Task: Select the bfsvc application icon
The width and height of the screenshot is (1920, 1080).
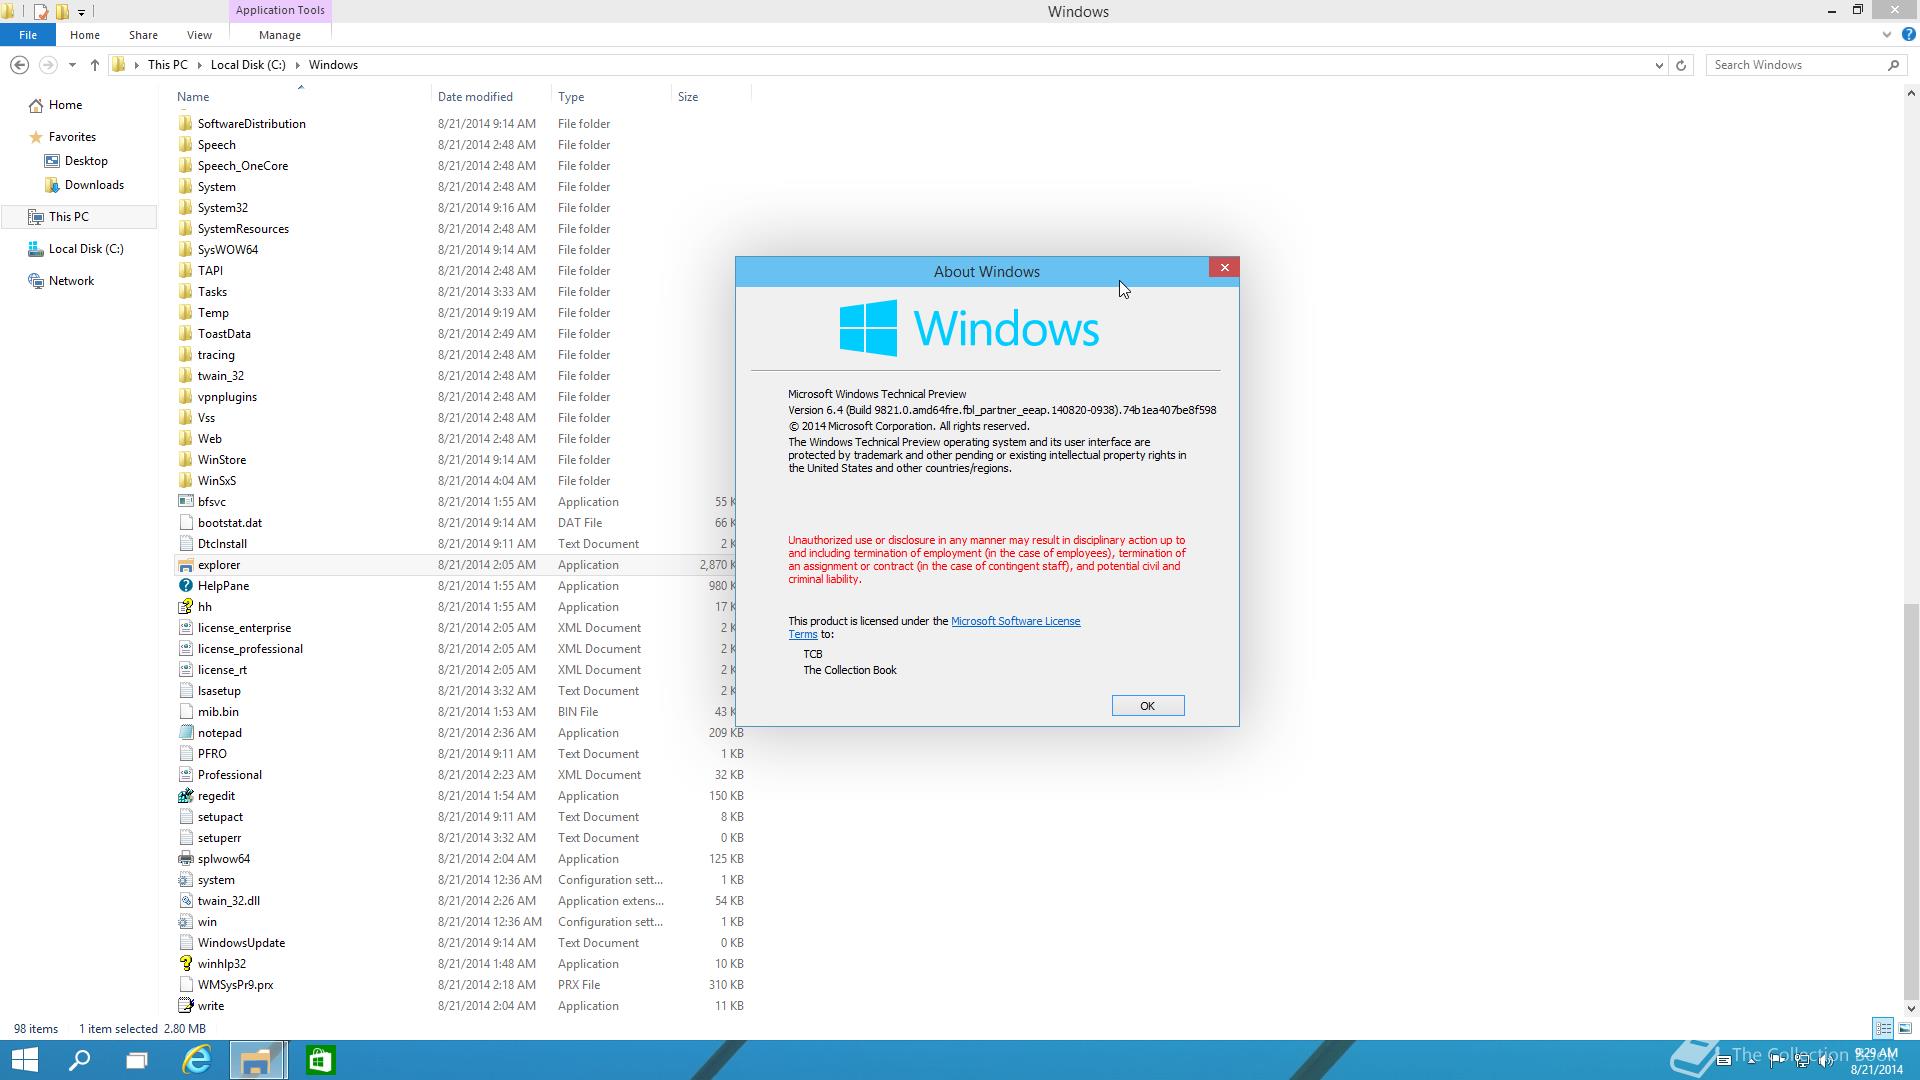Action: pos(185,502)
